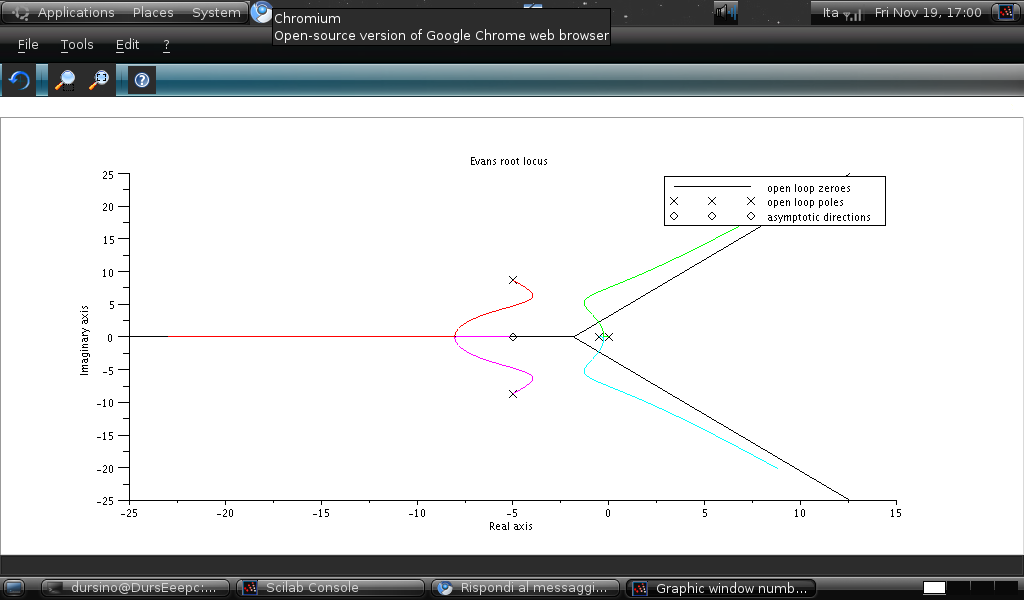This screenshot has width=1024, height=600.
Task: Click the top-right panel system tray icon
Action: pyautogui.click(x=1004, y=12)
